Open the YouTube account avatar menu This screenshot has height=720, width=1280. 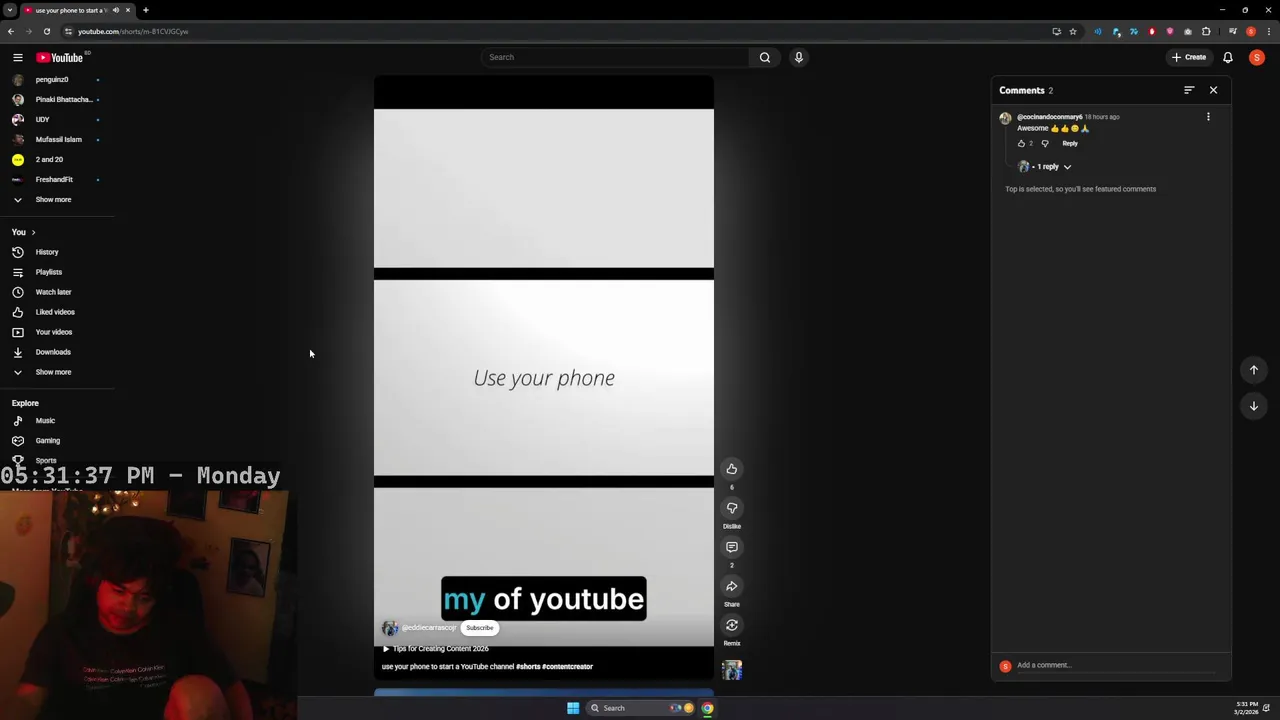pyautogui.click(x=1257, y=58)
